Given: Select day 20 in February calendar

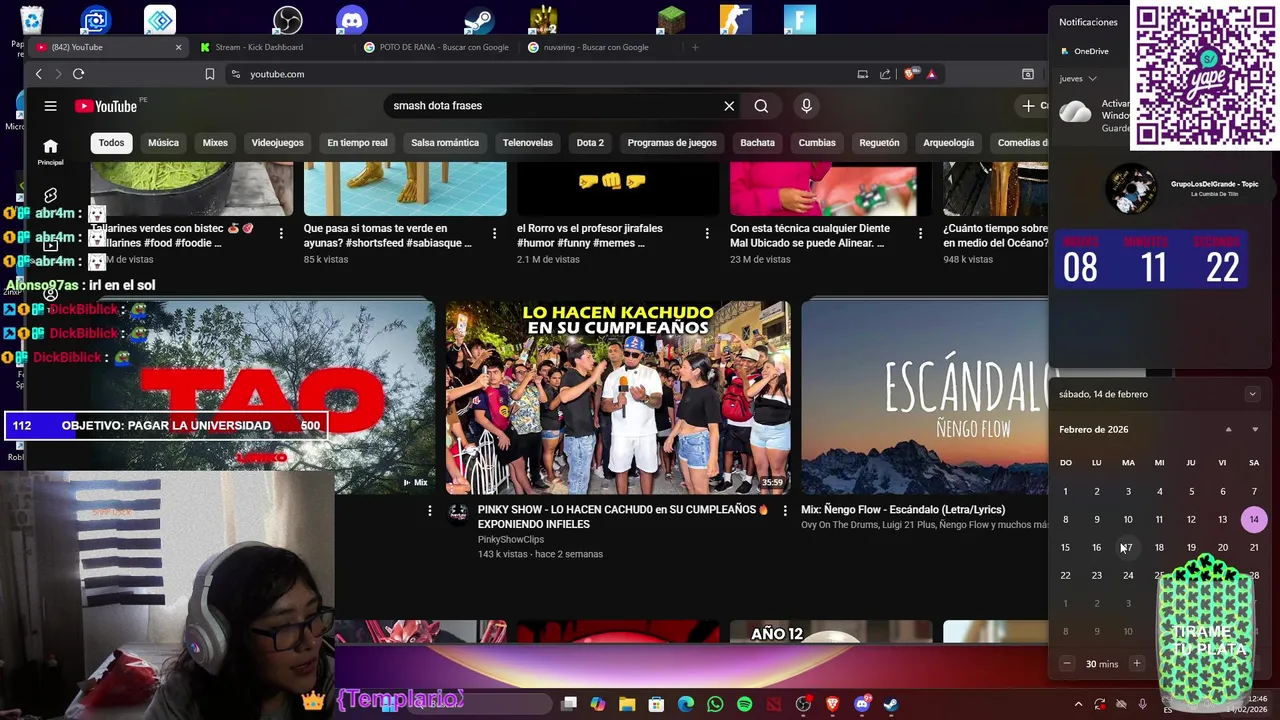Looking at the screenshot, I should [1222, 547].
